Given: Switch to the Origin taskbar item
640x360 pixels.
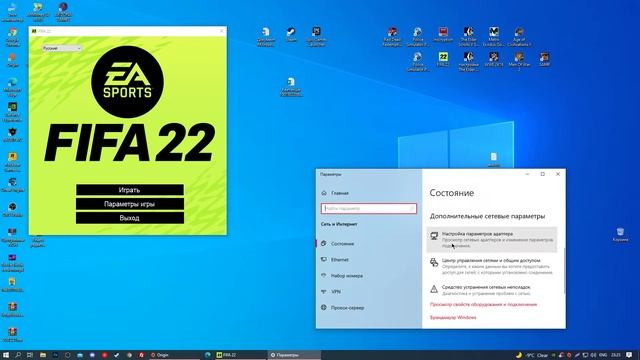Looking at the screenshot, I should (x=175, y=355).
